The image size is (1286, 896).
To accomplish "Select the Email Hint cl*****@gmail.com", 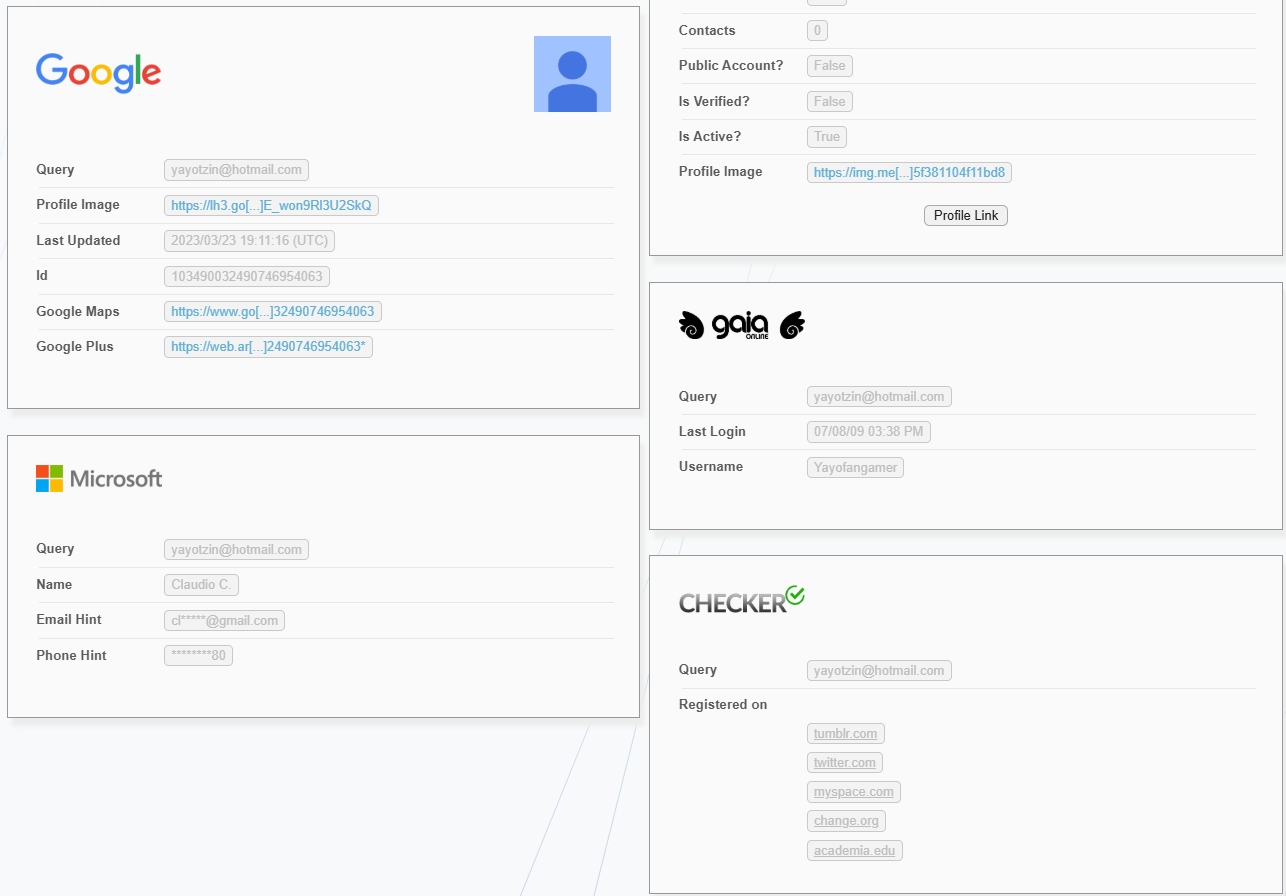I will [x=224, y=621].
